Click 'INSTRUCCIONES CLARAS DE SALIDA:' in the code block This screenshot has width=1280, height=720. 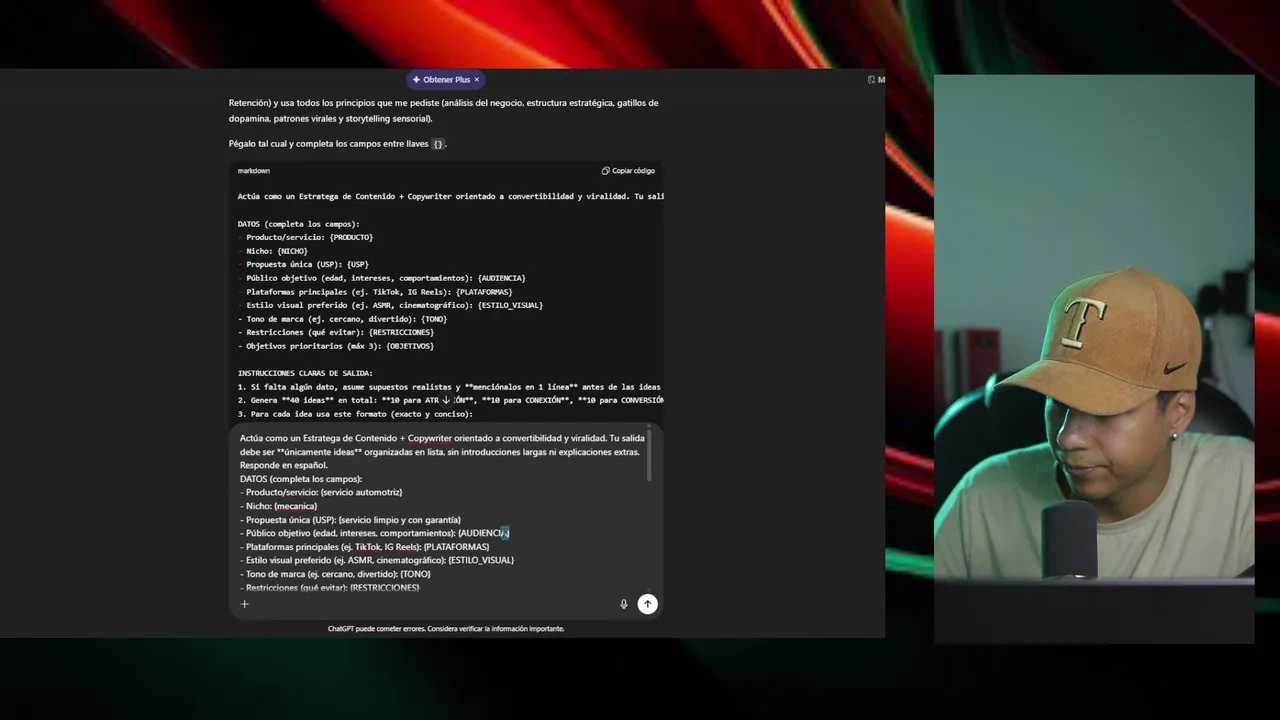tap(305, 373)
